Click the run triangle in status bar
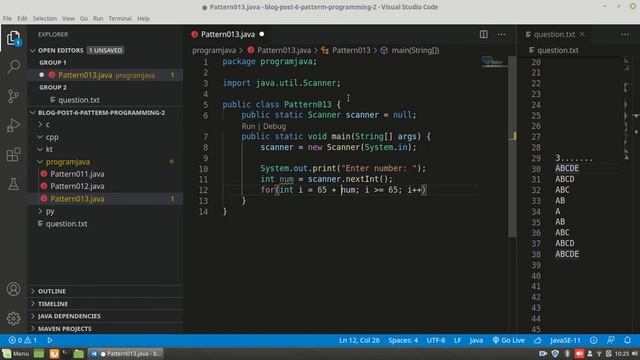Screen dimensions: 640x360 [50, 340]
